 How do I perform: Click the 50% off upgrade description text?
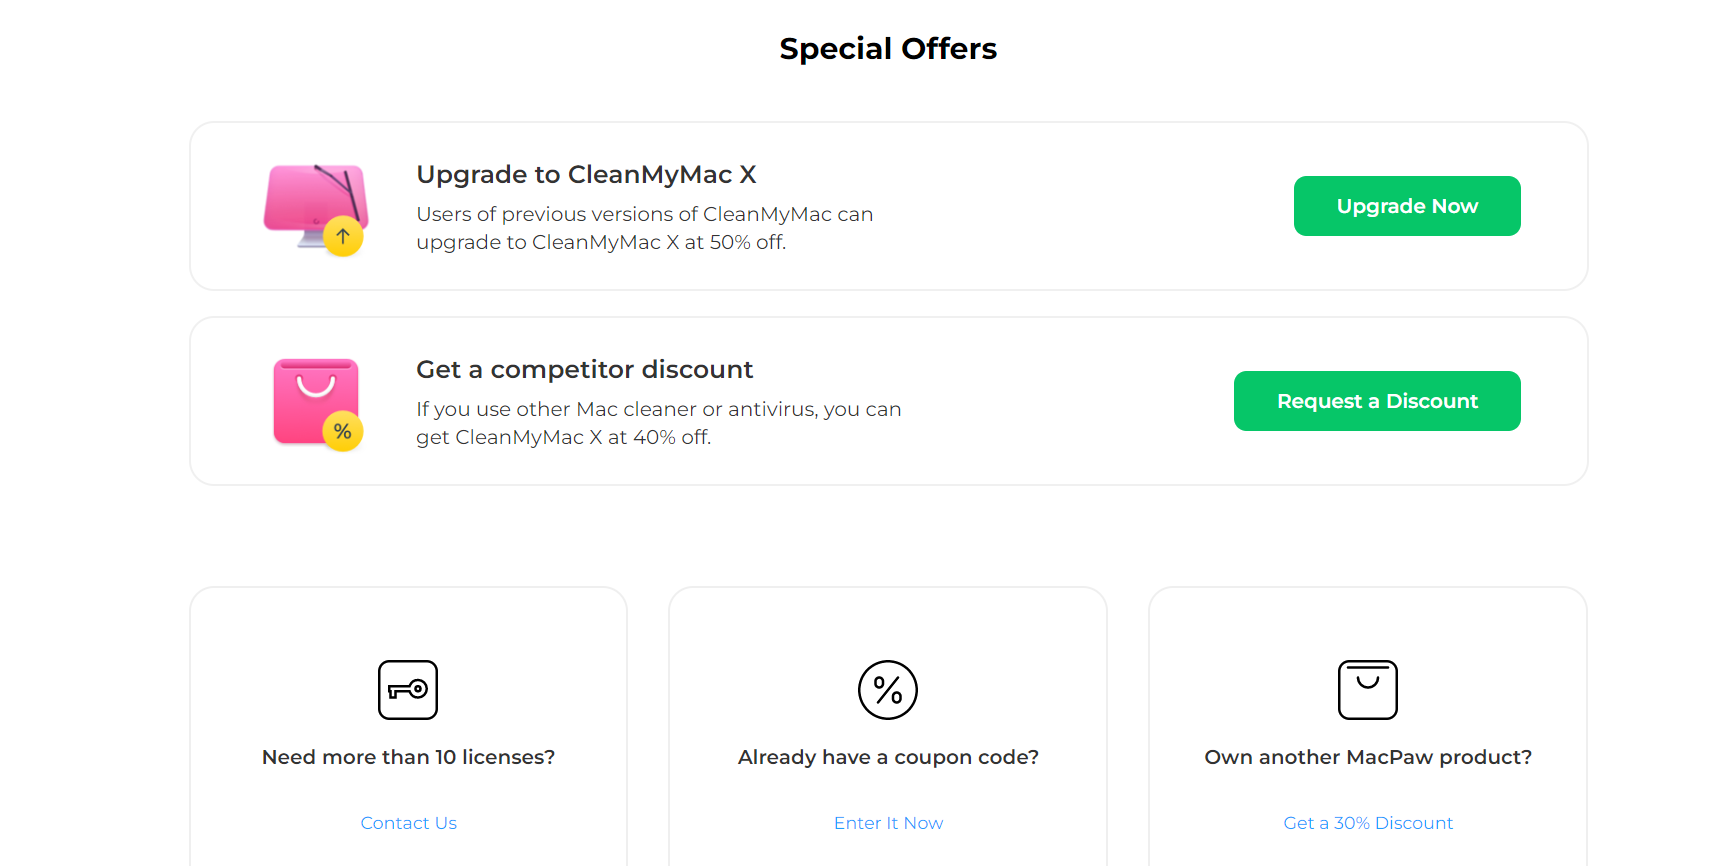tap(644, 228)
